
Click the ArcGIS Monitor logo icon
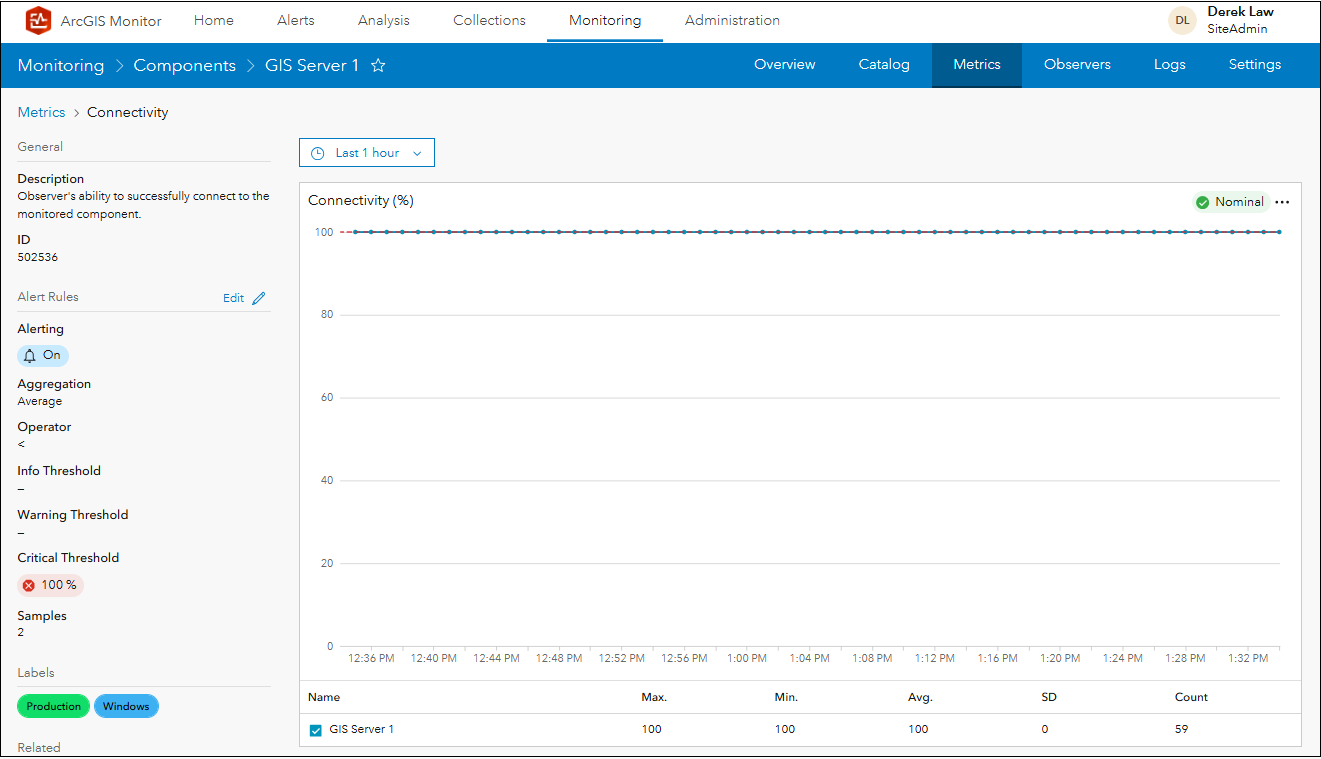pos(38,20)
